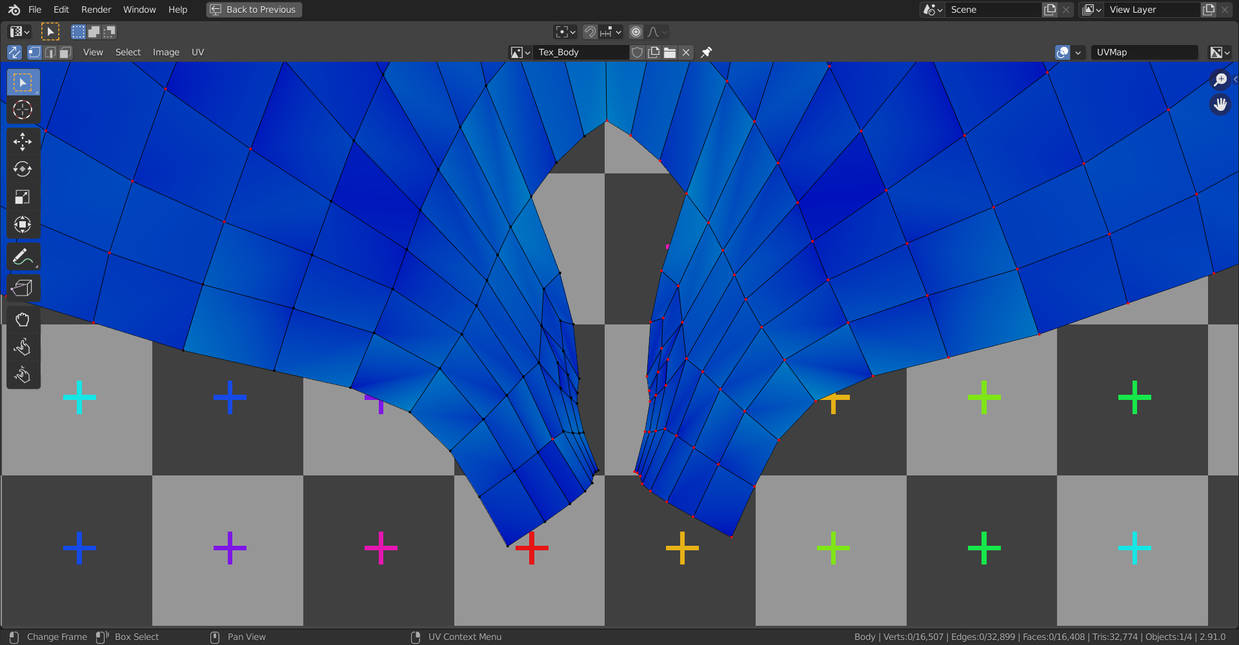This screenshot has height=645, width=1239.
Task: Open an image using the folder icon
Action: point(670,52)
